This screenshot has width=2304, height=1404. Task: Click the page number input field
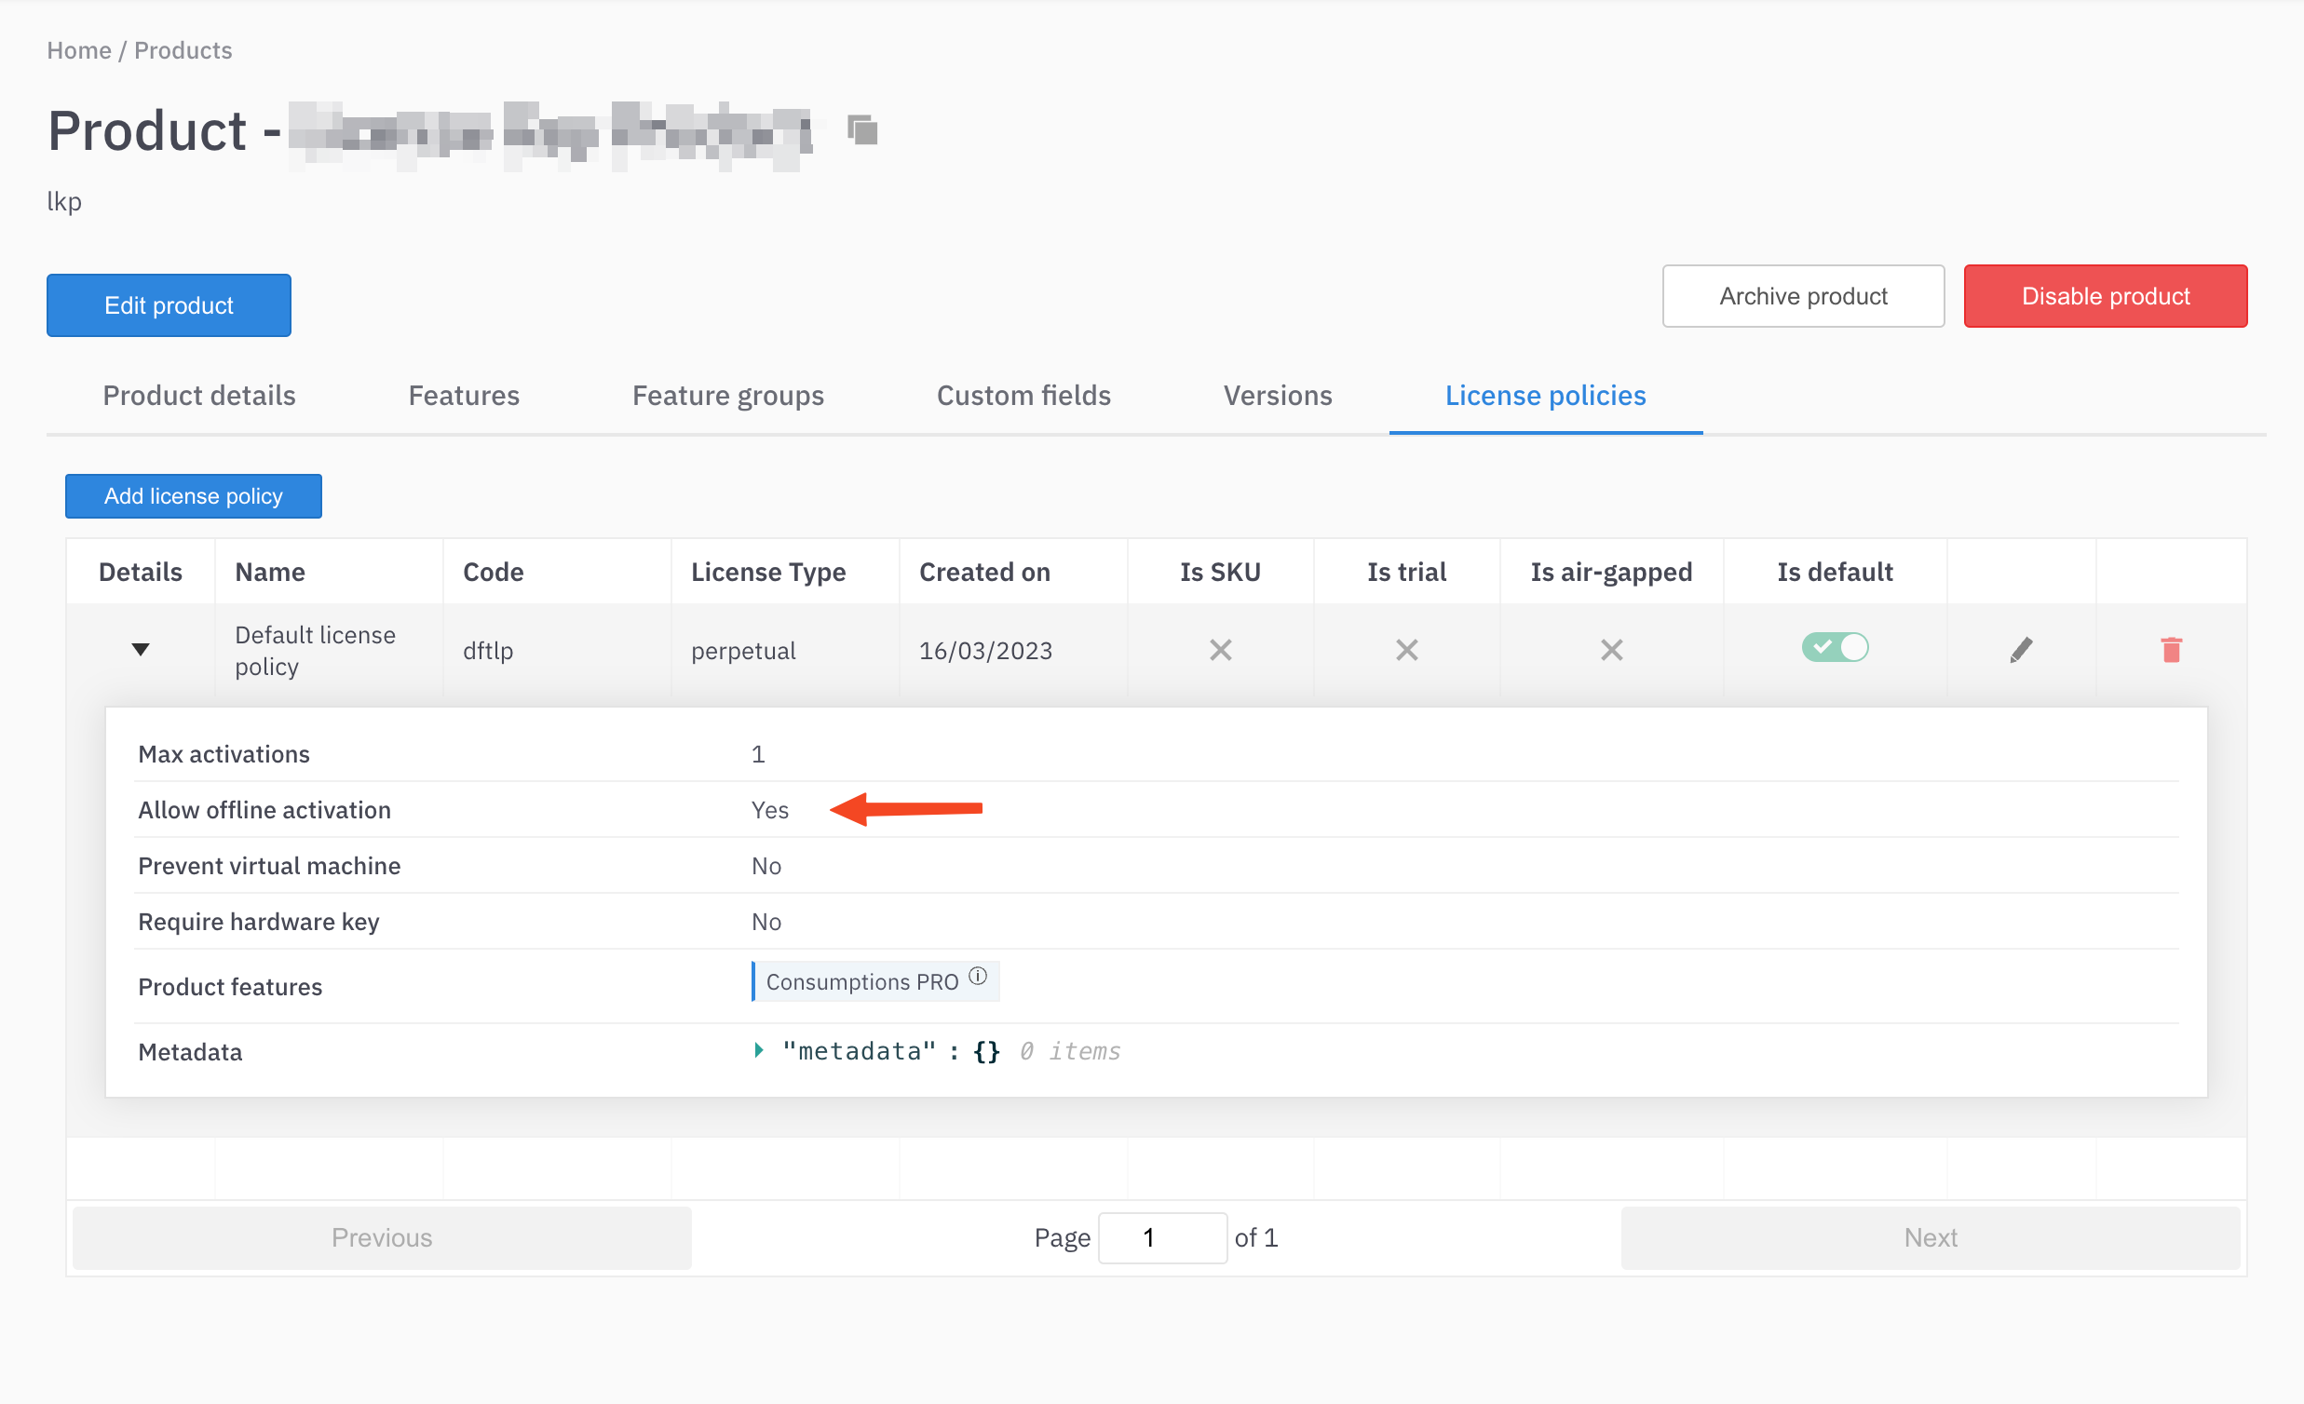point(1162,1237)
